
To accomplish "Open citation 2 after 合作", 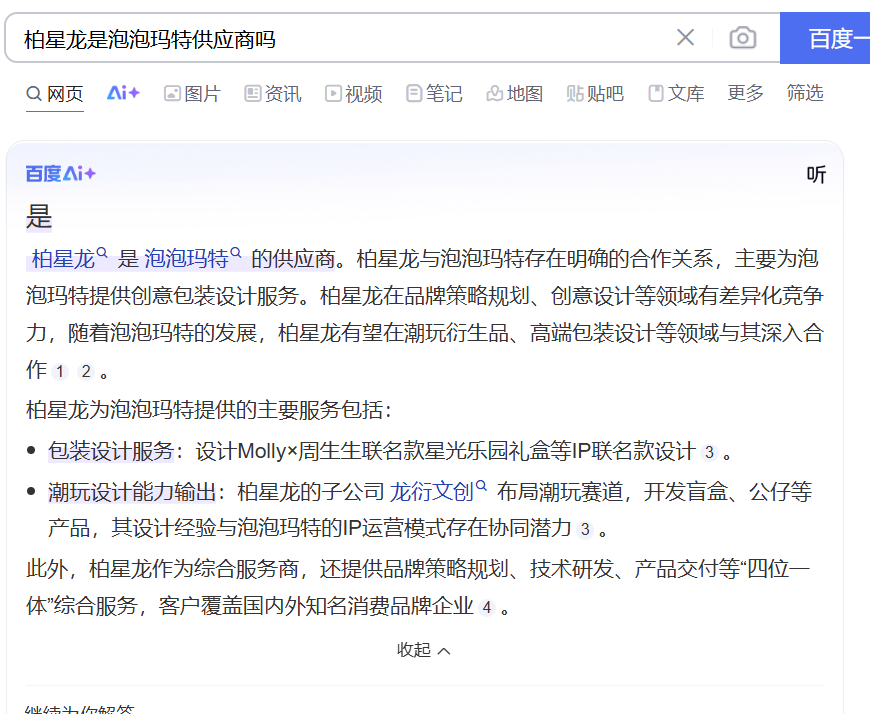I will [x=85, y=372].
